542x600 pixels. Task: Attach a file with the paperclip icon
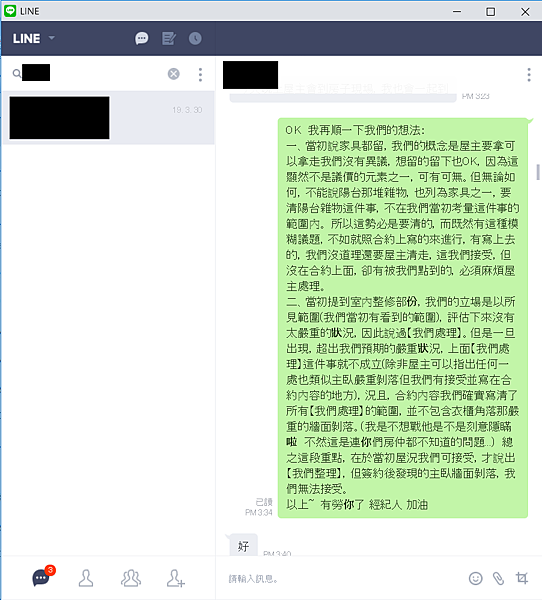click(x=498, y=578)
